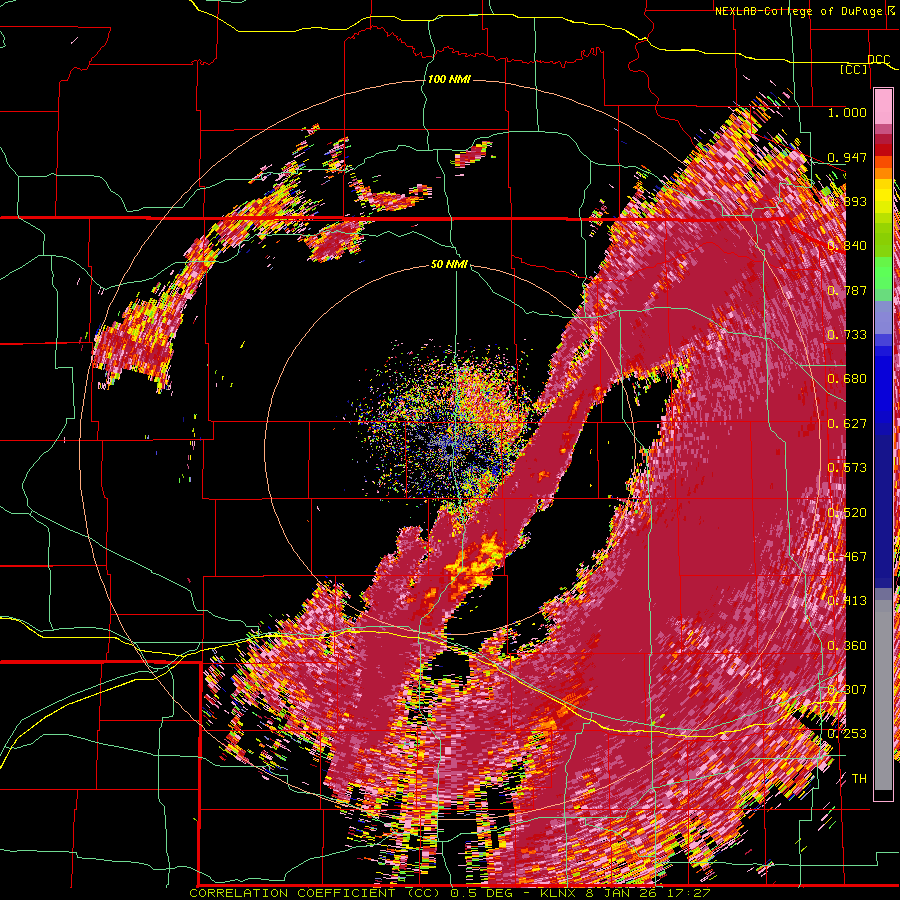Select the 0.680 value on the color scale
Image resolution: width=900 pixels, height=900 pixels.
point(847,379)
